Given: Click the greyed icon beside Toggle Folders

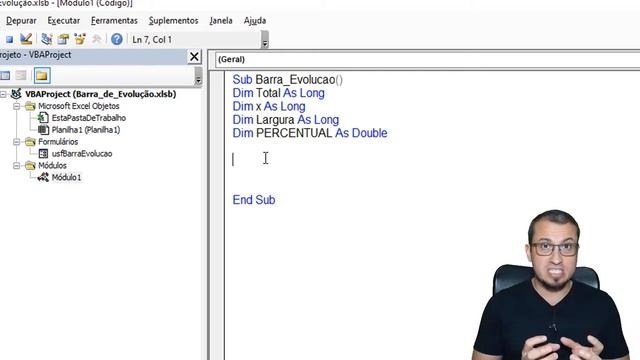Looking at the screenshot, I should [x=21, y=76].
